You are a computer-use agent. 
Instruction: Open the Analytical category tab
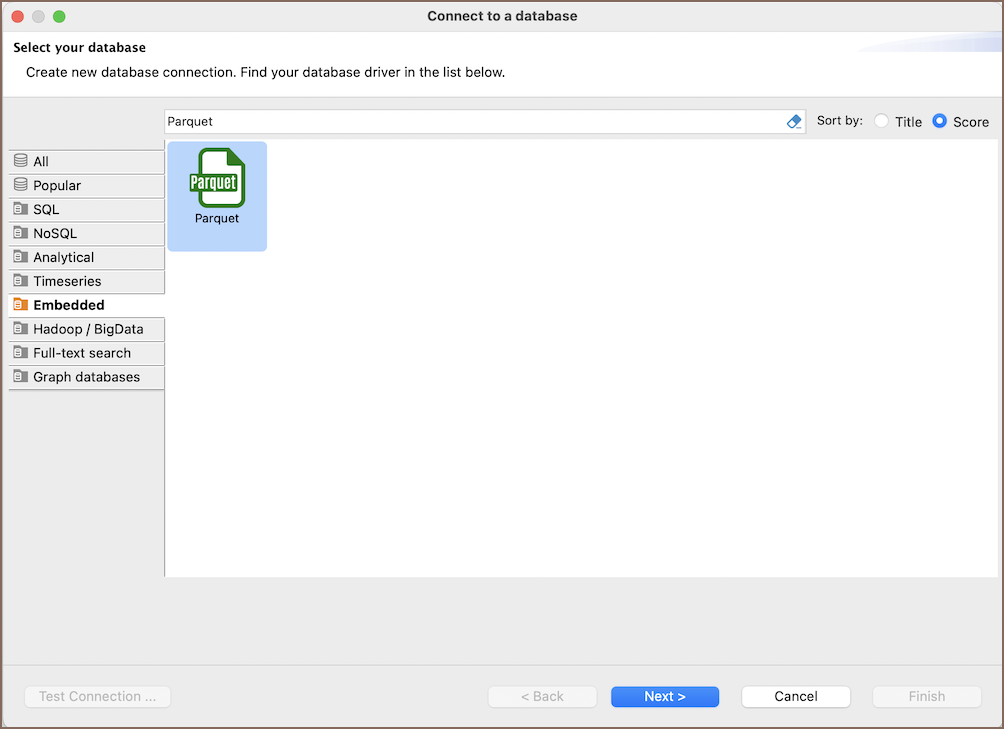[x=64, y=257]
